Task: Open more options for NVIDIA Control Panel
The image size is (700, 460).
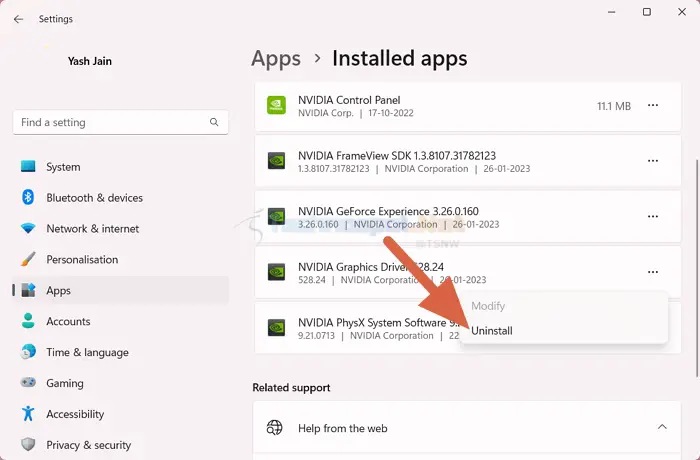Action: pos(653,105)
